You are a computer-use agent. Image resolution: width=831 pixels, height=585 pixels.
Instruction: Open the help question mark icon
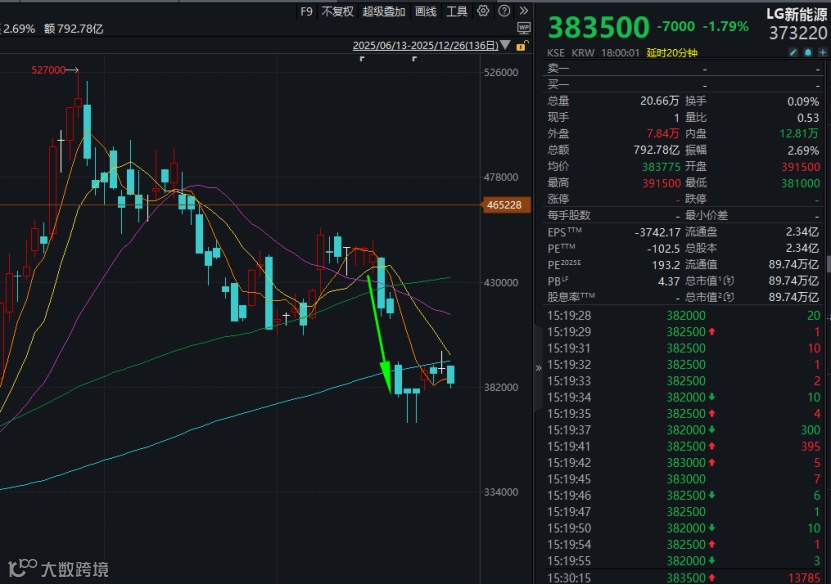pyautogui.click(x=505, y=11)
